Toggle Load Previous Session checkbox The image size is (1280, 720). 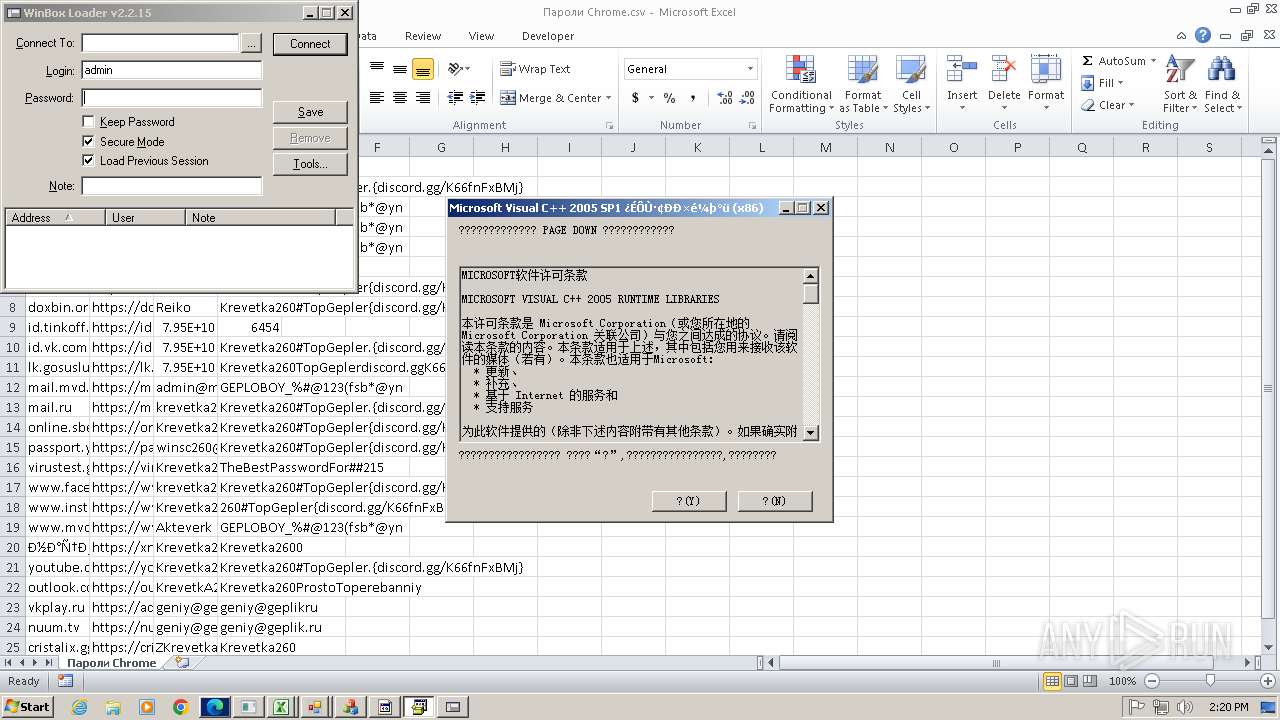[89, 161]
